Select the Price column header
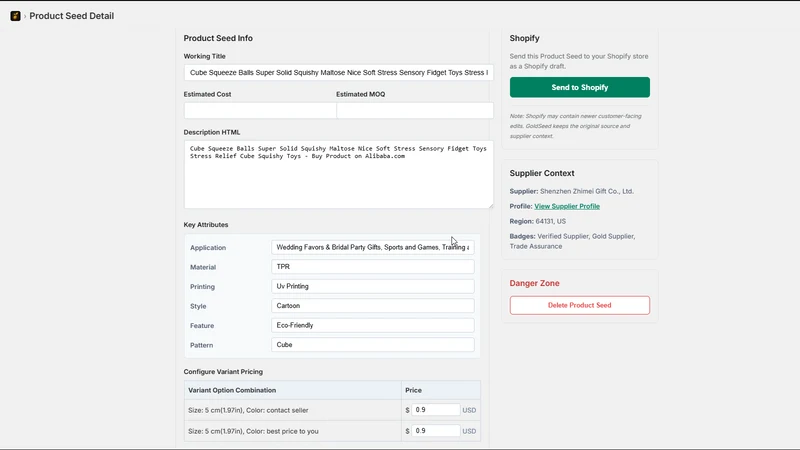Screen dimensions: 800x450 click(x=413, y=390)
